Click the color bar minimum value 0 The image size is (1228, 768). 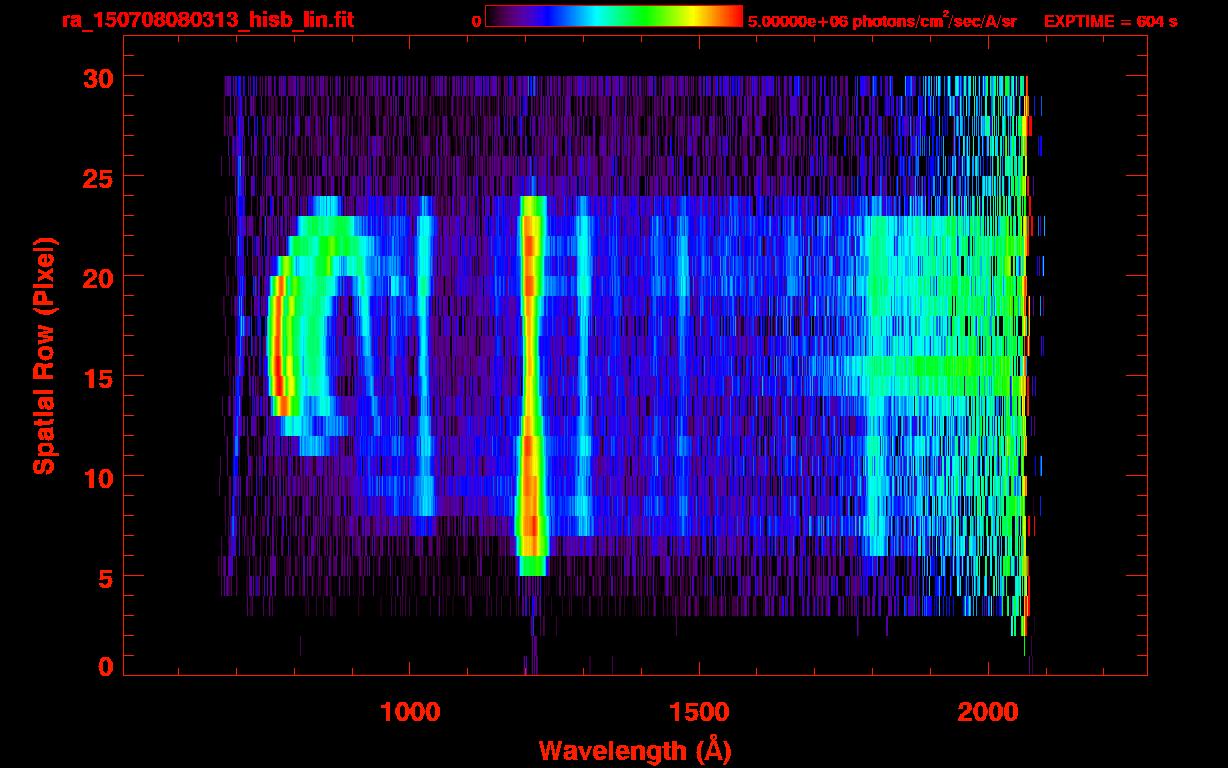point(476,21)
